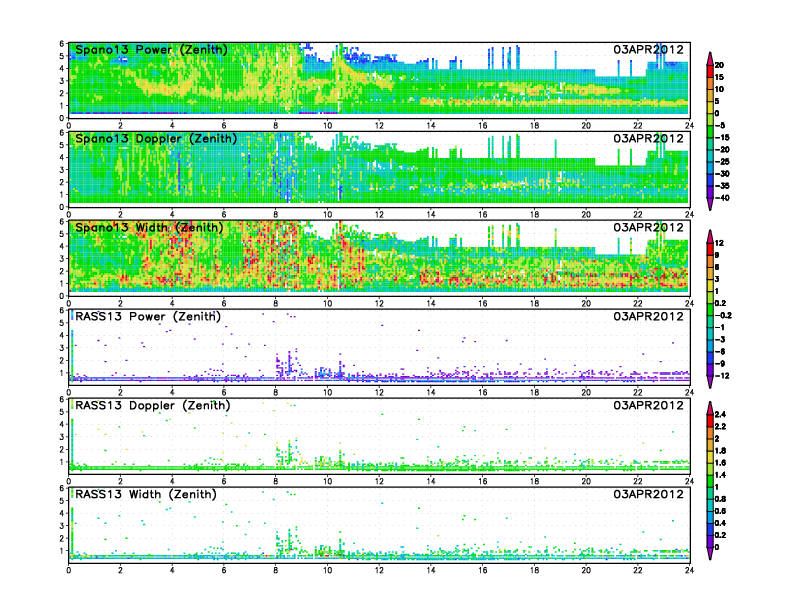The image size is (792, 612).
Task: Select the 03APR2012 date in RASS13 Width panel
Action: [648, 494]
